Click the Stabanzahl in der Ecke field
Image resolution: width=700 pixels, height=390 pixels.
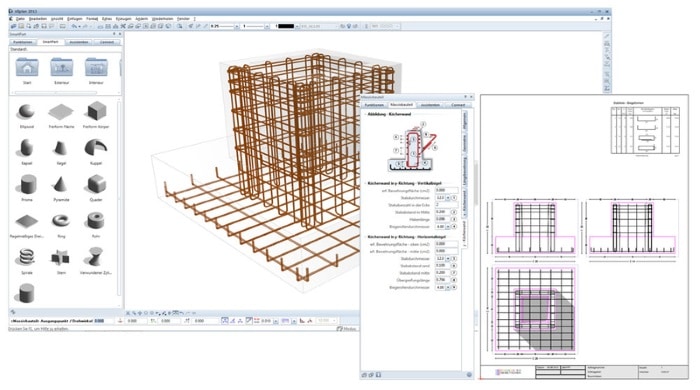[446, 205]
